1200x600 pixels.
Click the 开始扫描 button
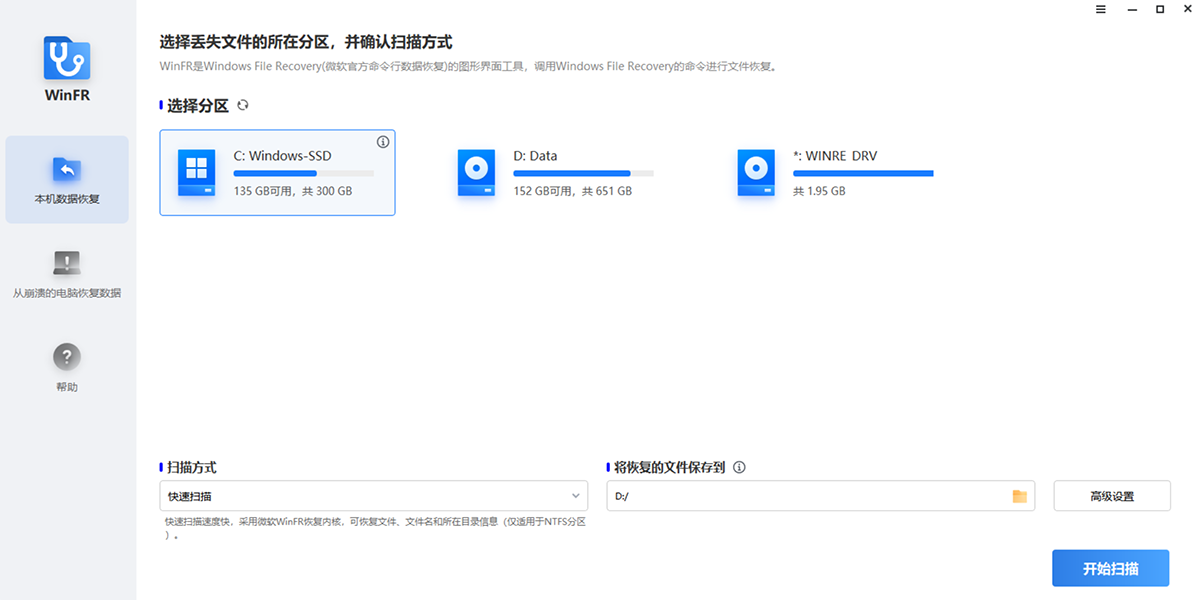point(1110,567)
